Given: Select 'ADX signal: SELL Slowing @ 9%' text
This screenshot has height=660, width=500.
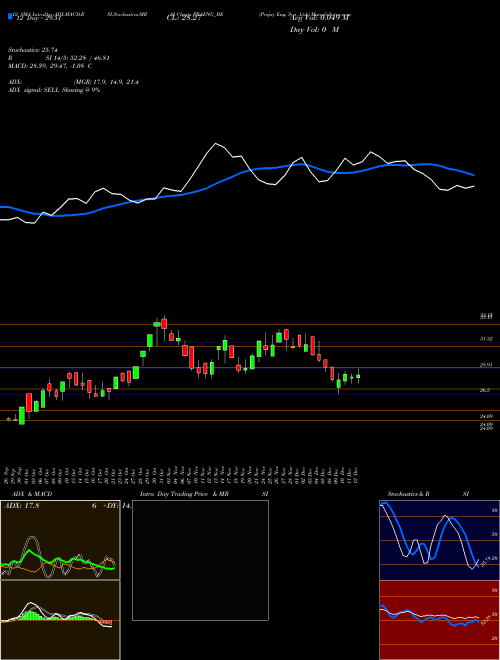Looking at the screenshot, I should coord(54,90).
